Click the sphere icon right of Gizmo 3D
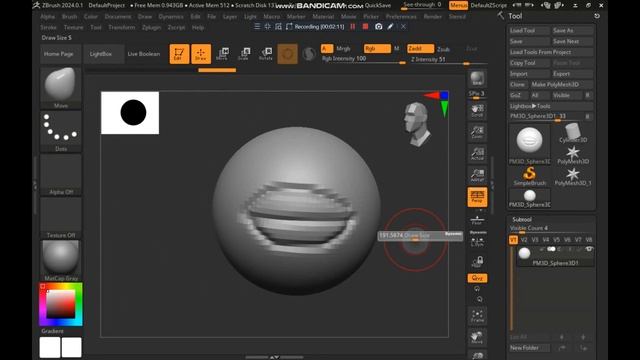 [x=309, y=54]
